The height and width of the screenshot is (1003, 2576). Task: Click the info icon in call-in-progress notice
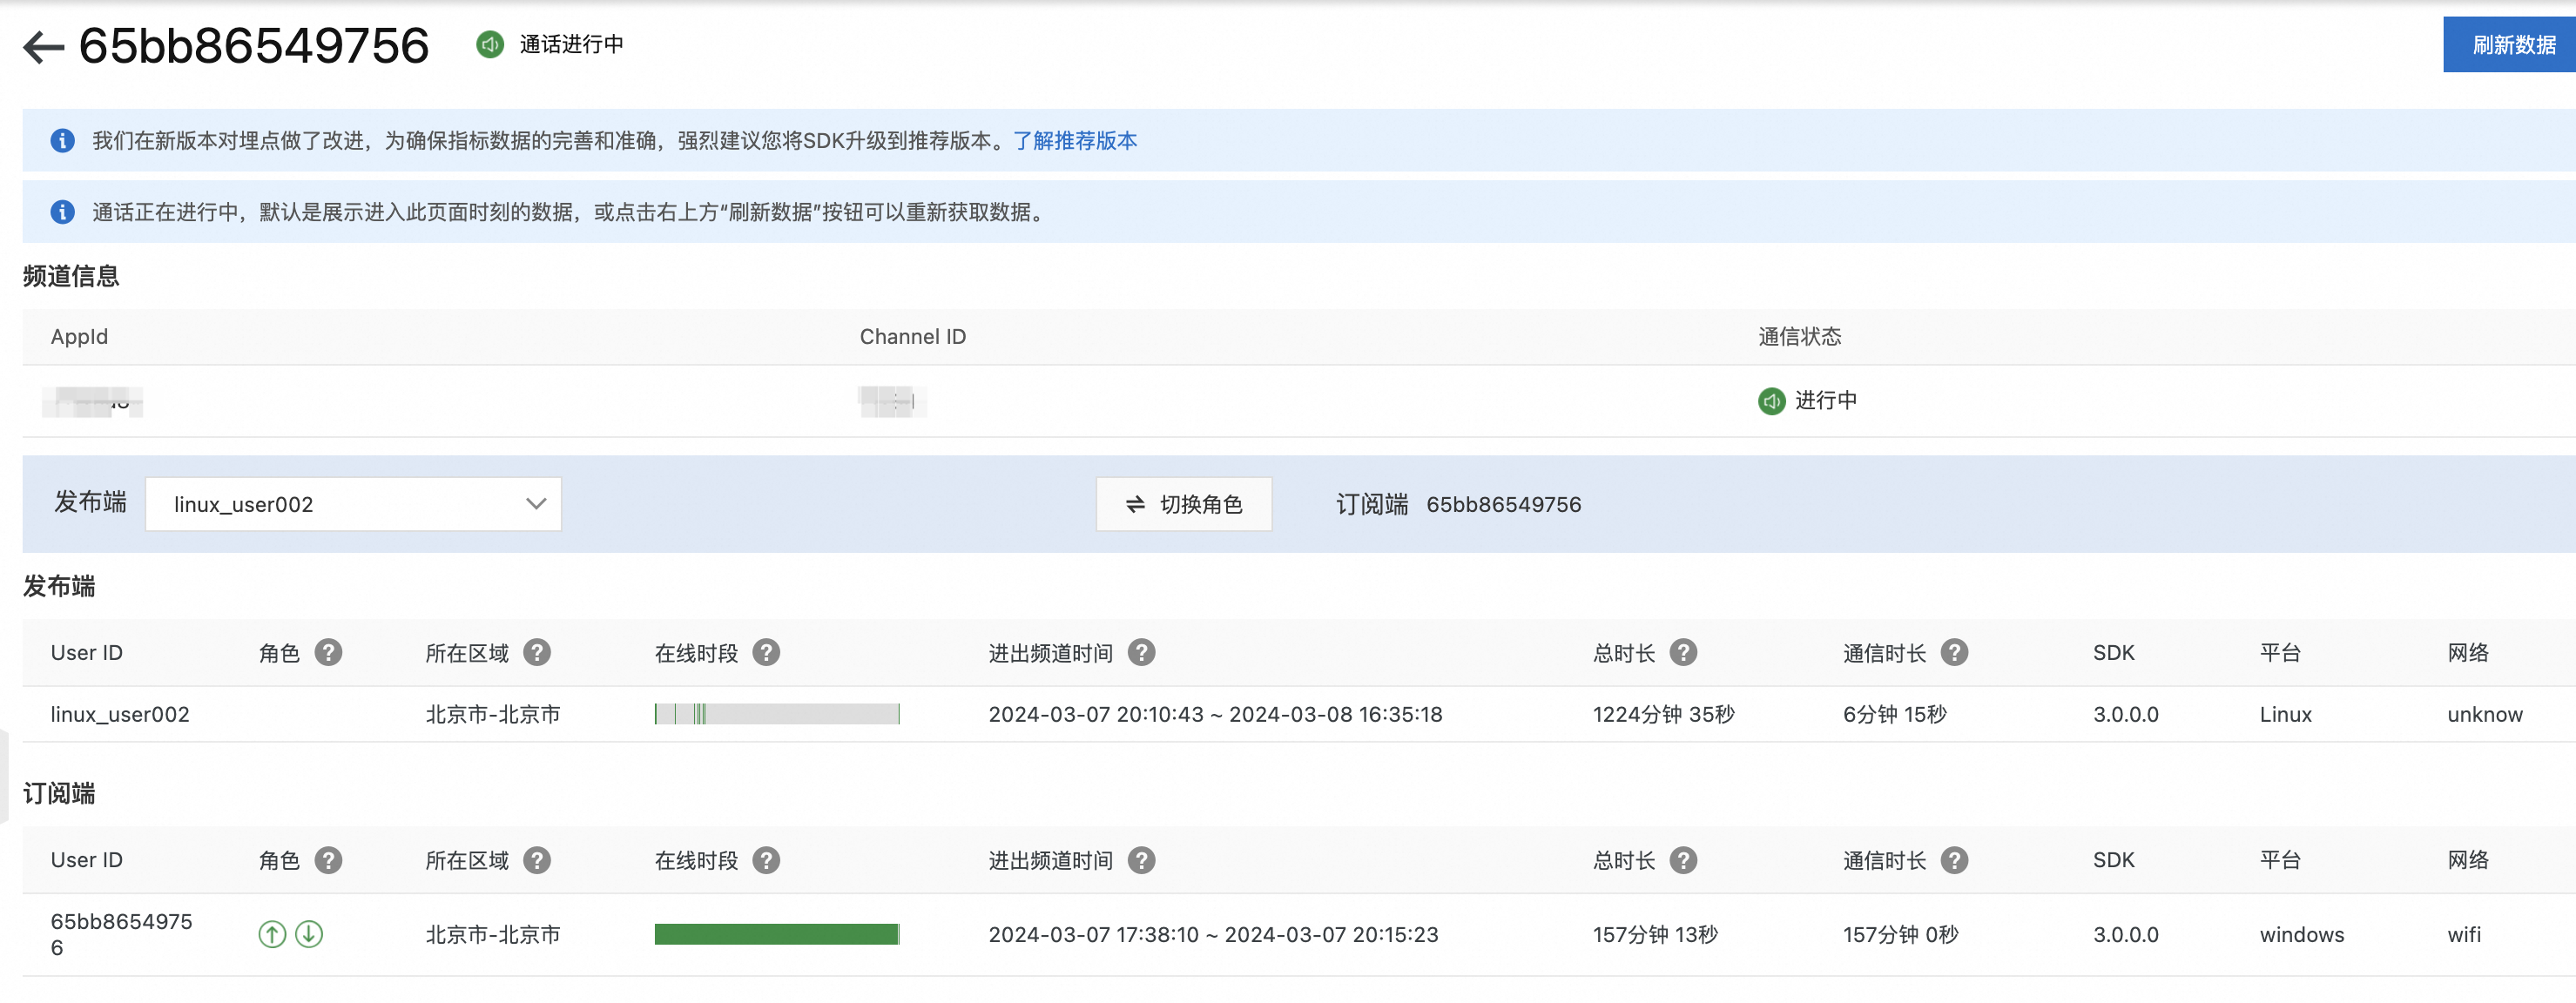pyautogui.click(x=62, y=212)
